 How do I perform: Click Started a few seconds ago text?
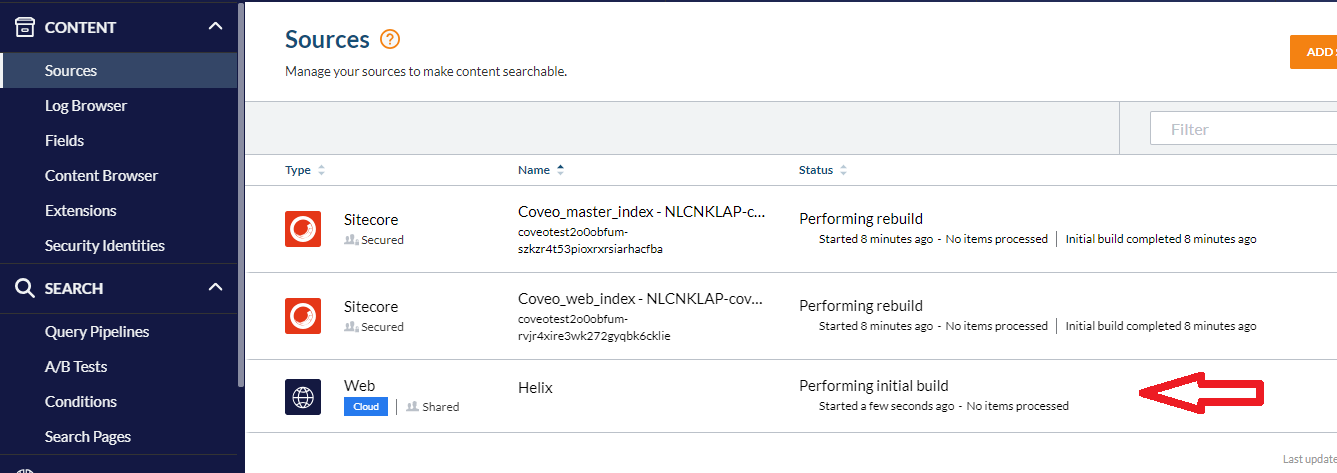click(887, 406)
